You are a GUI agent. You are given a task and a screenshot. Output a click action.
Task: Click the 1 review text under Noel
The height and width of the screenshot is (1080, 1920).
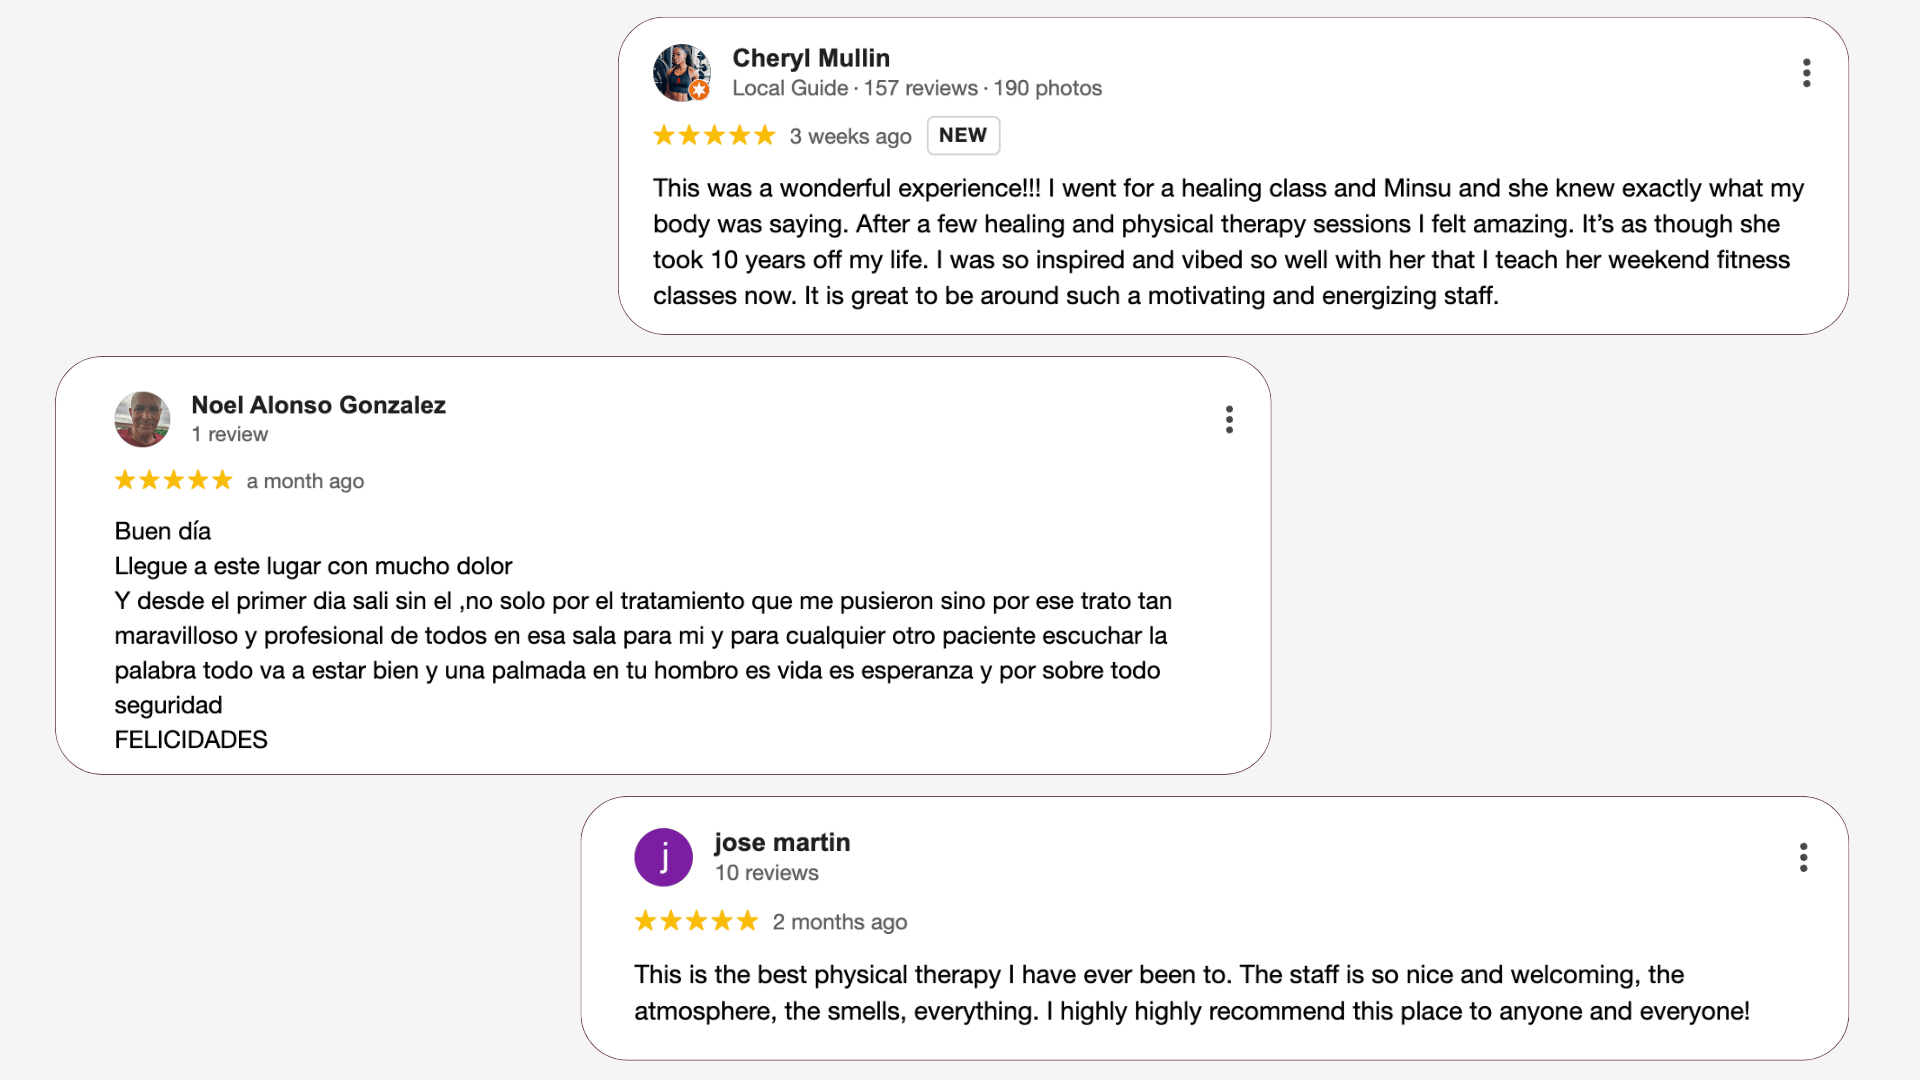(x=230, y=434)
